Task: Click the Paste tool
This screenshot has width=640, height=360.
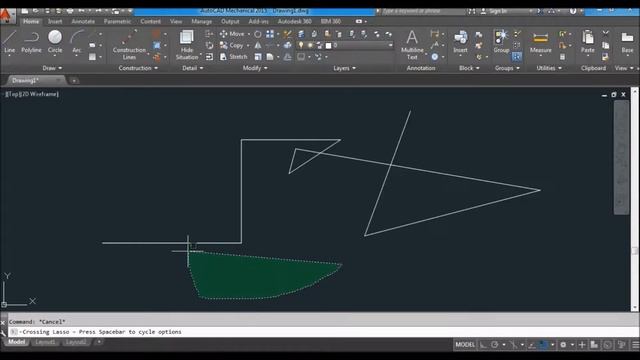Action: pos(588,42)
